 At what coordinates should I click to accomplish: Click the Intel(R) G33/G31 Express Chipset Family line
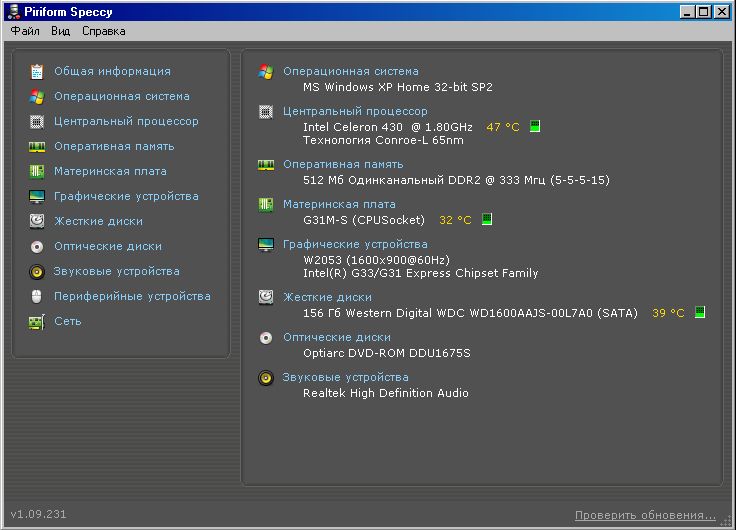click(421, 273)
